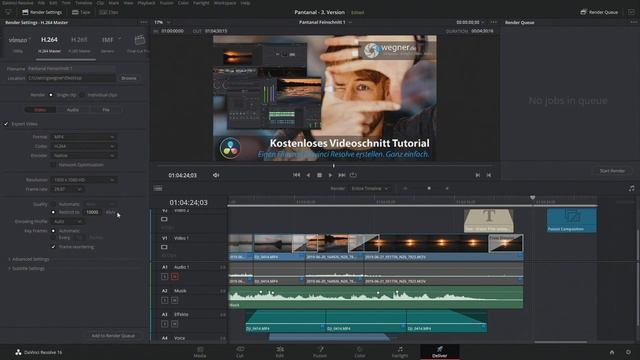Enable Network Optimization checkbox
The width and height of the screenshot is (640, 360).
[x=53, y=165]
